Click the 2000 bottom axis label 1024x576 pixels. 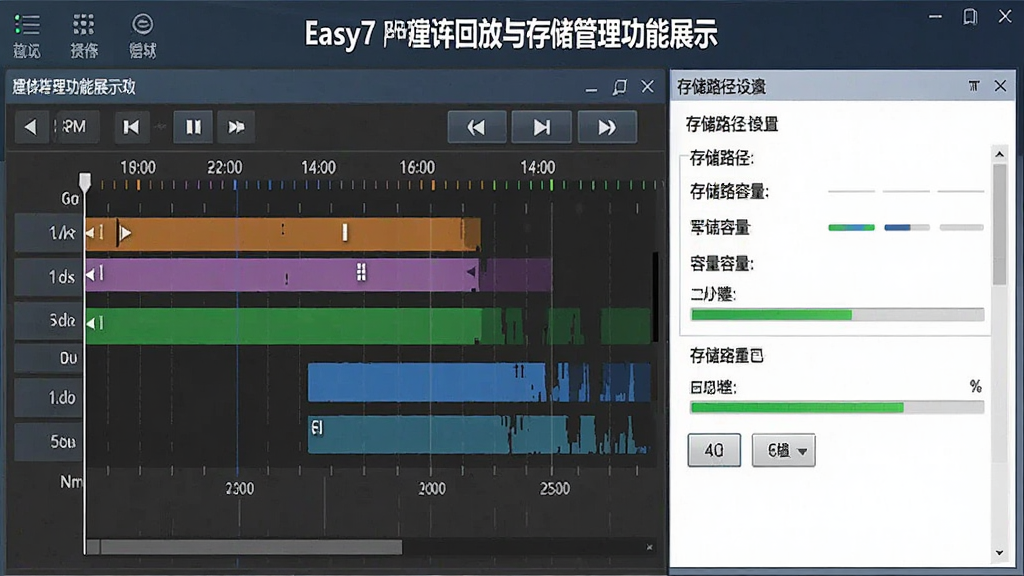432,488
